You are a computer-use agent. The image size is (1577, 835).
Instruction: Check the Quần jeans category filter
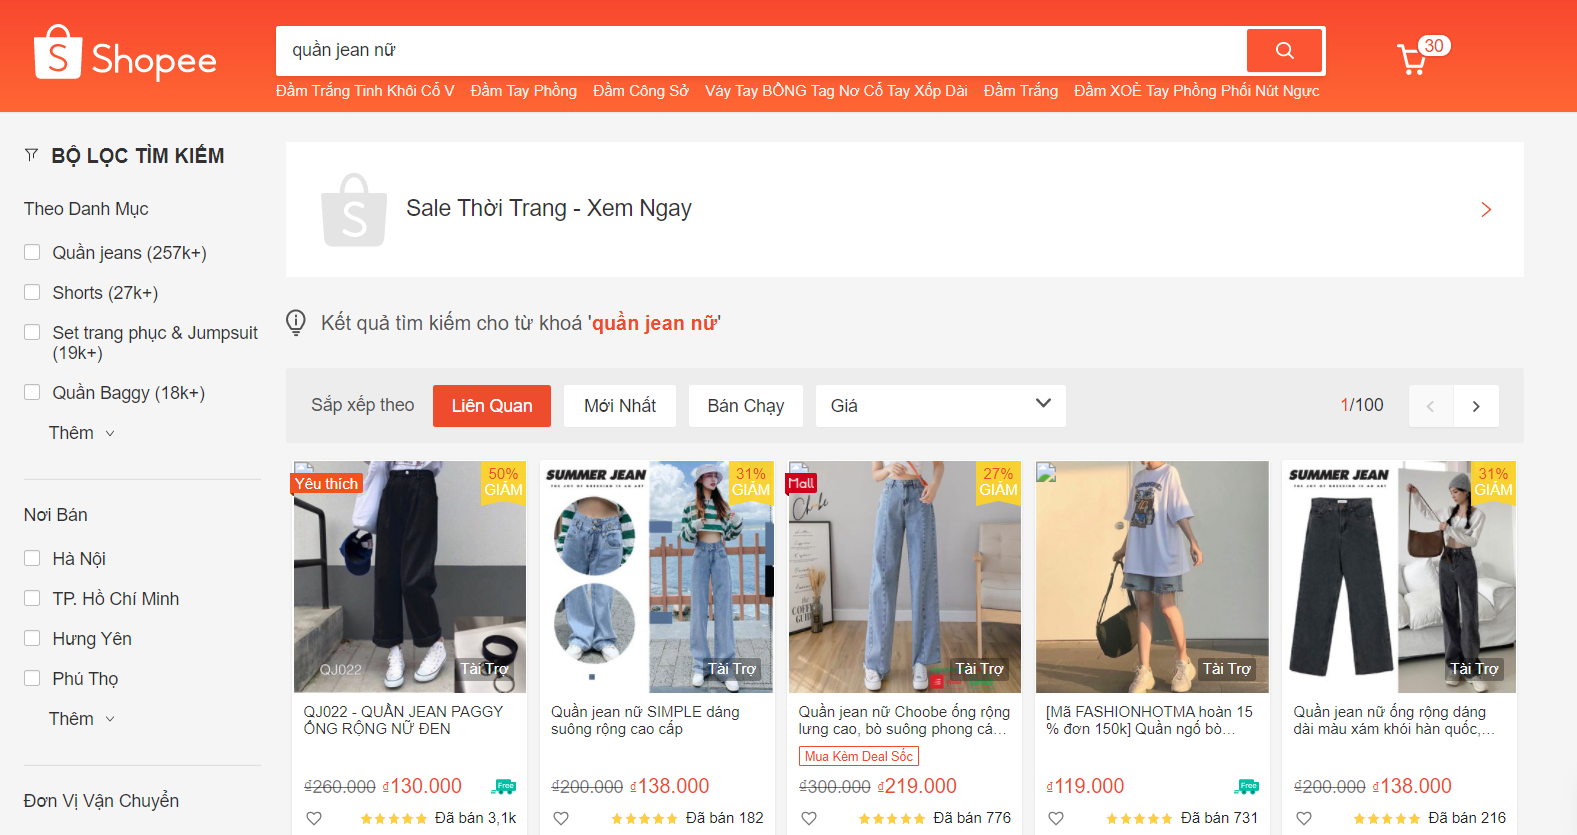[x=32, y=253]
